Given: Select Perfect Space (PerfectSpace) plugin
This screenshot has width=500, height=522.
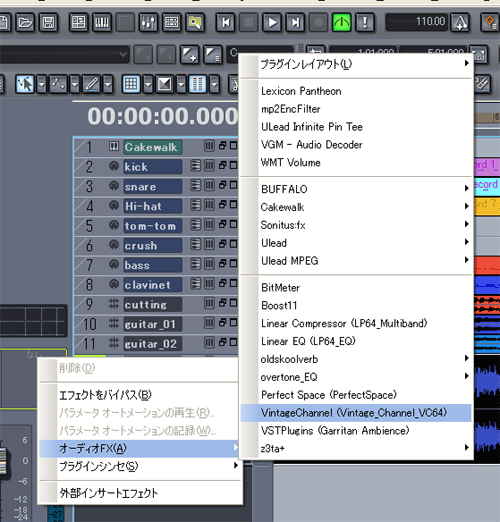Looking at the screenshot, I should coord(356,395).
